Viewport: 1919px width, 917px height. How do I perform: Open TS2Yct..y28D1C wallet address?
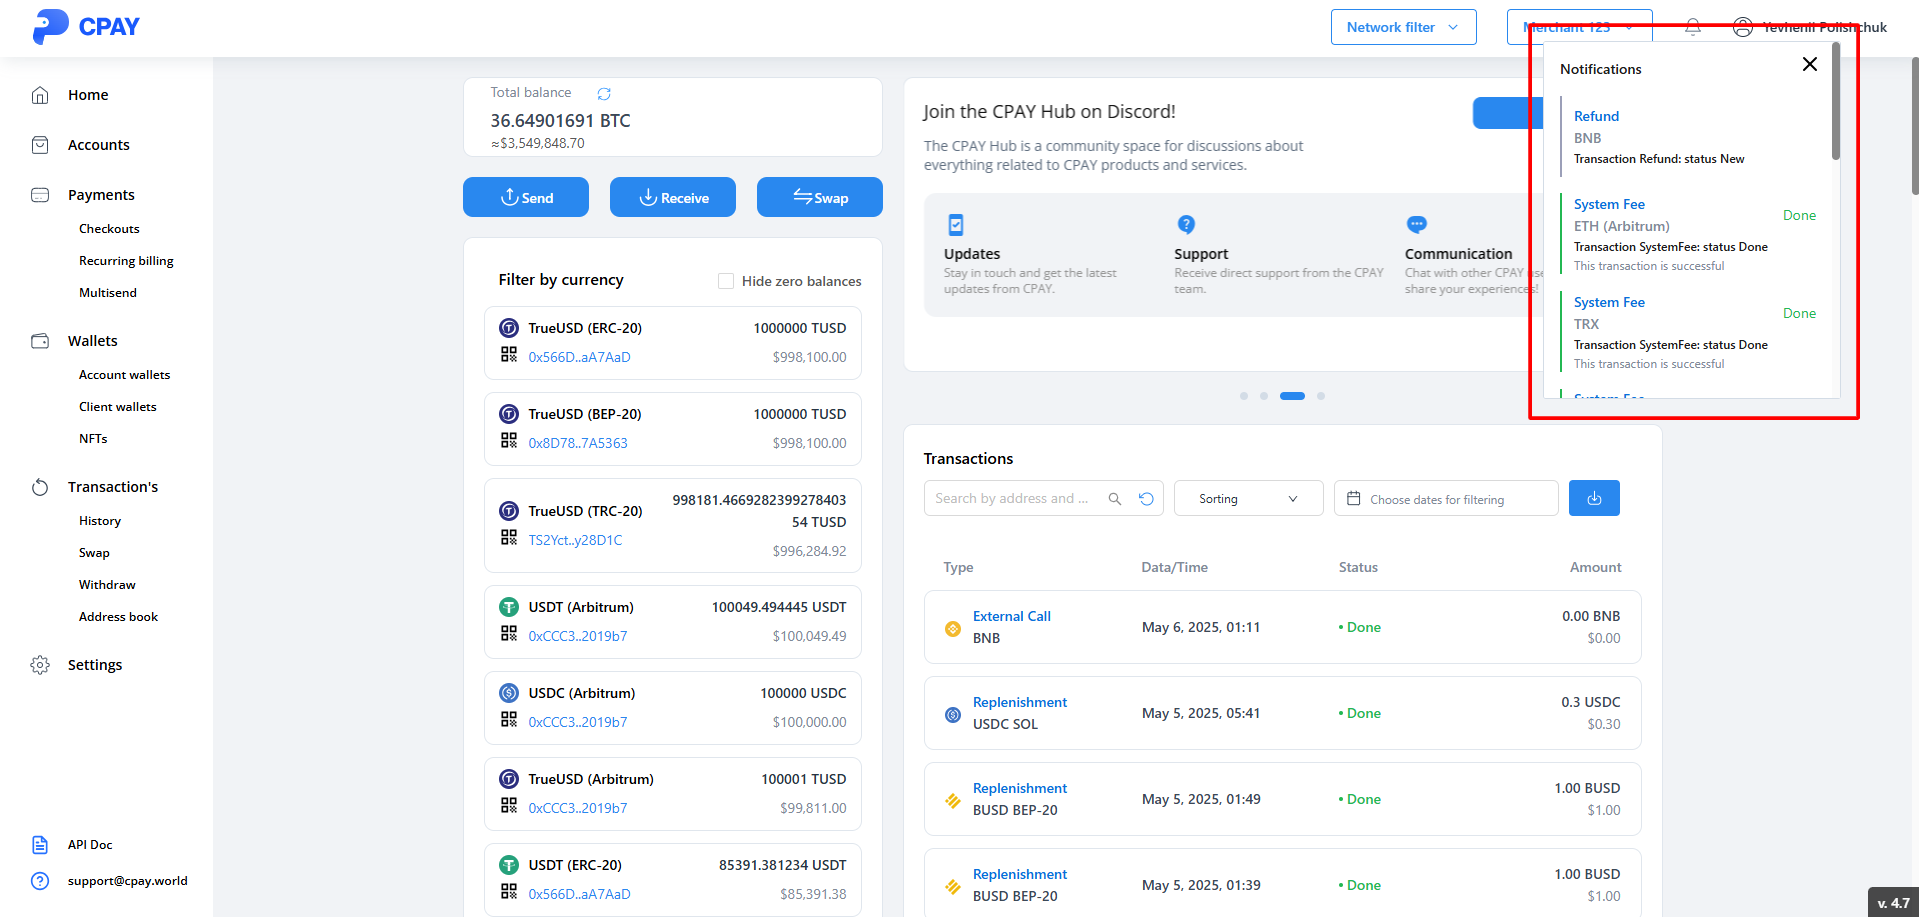(575, 540)
